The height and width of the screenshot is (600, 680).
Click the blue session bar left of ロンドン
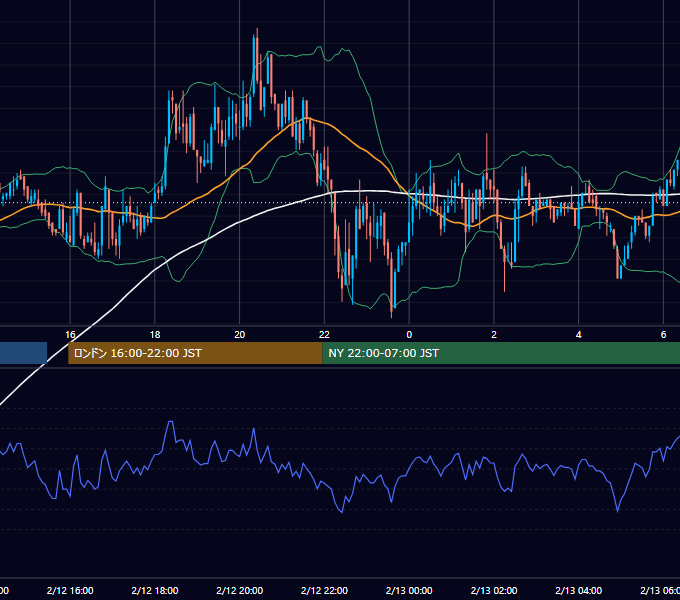coord(23,353)
